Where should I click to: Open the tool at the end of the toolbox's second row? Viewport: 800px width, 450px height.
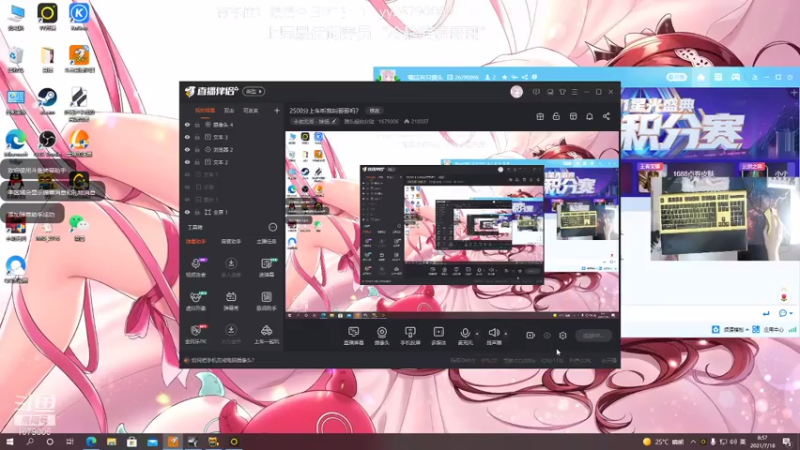[266, 301]
